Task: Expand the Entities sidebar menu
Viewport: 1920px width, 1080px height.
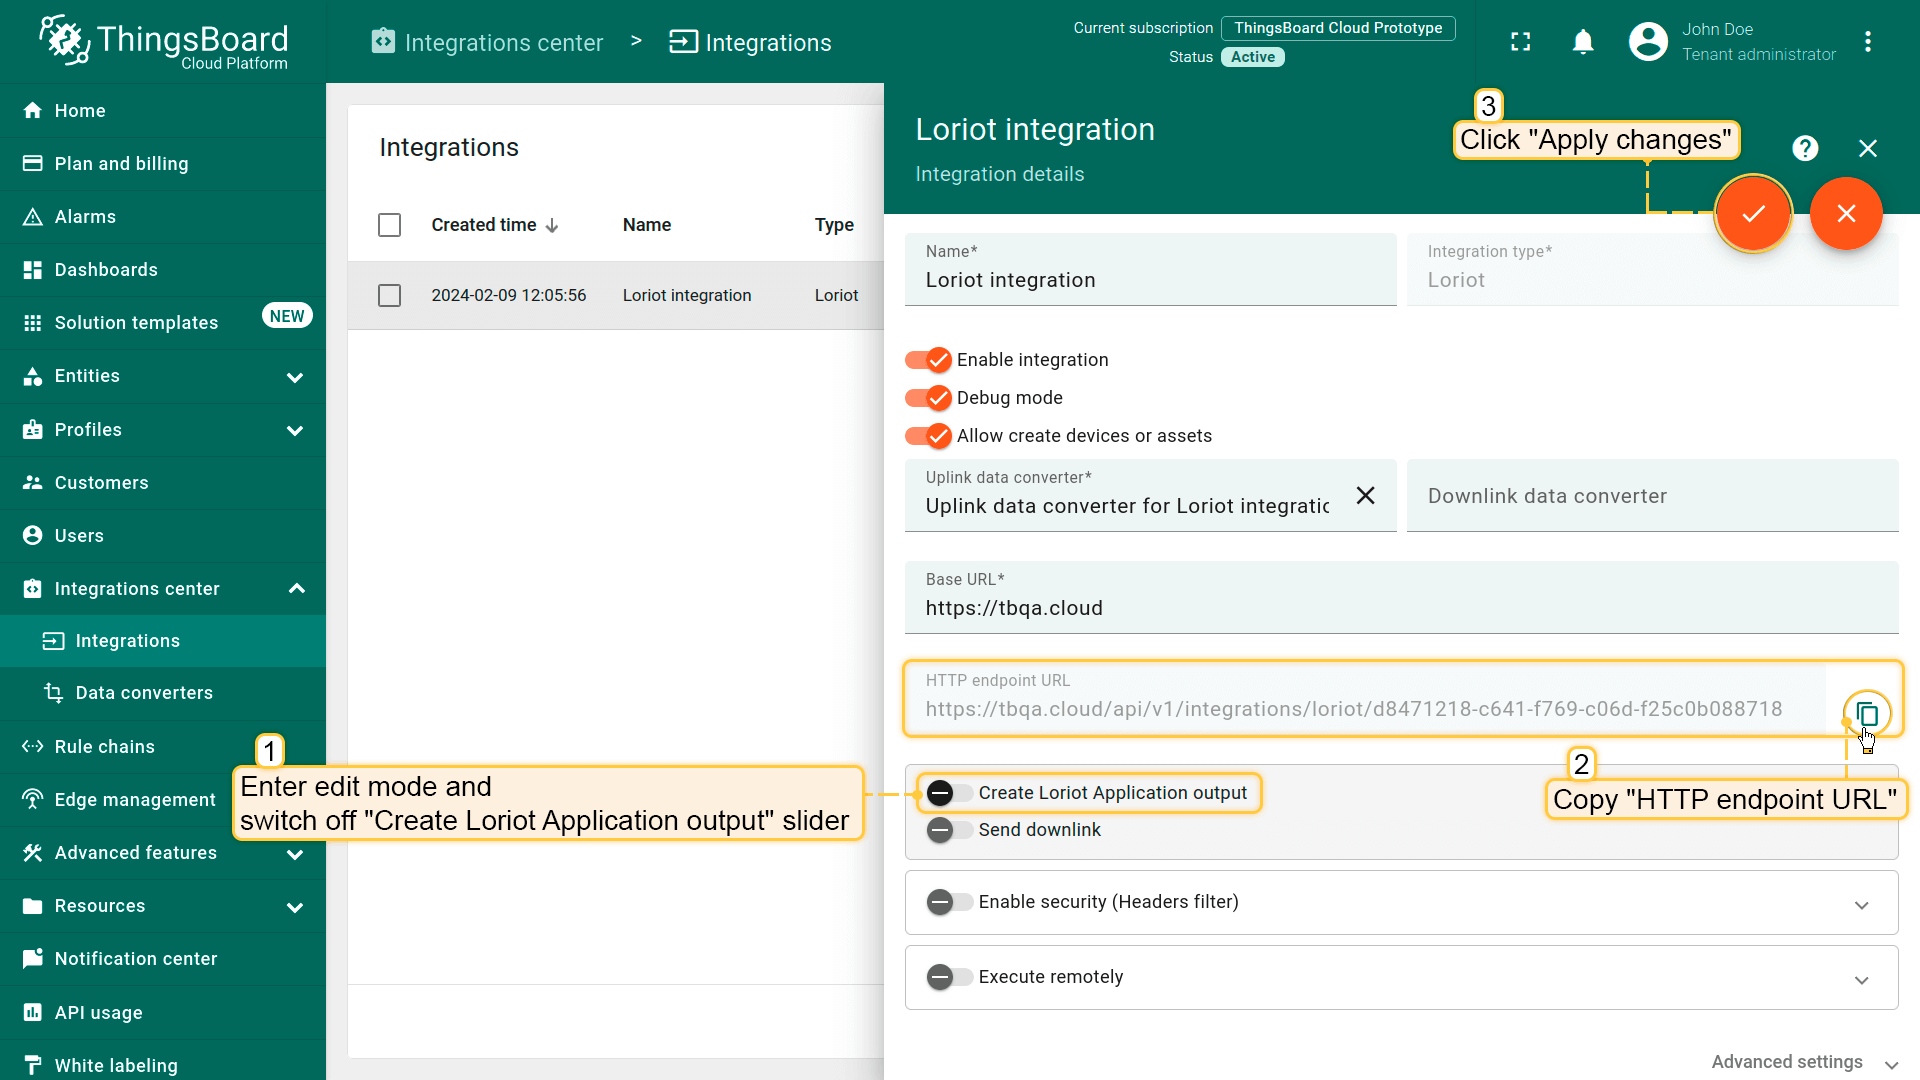Action: 294,377
